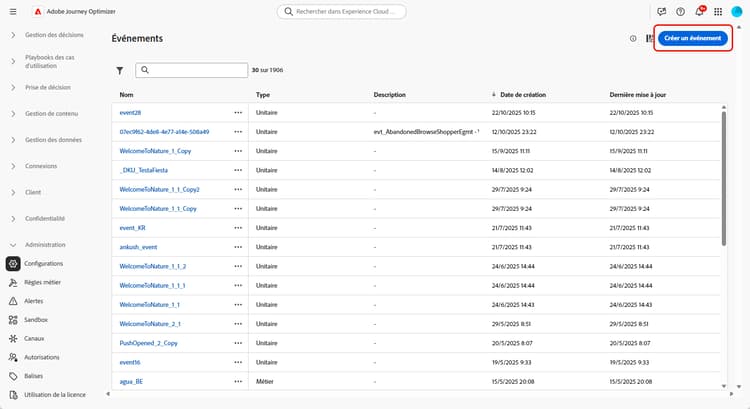
Task: Click the Alertes warning icon
Action: click(x=13, y=301)
